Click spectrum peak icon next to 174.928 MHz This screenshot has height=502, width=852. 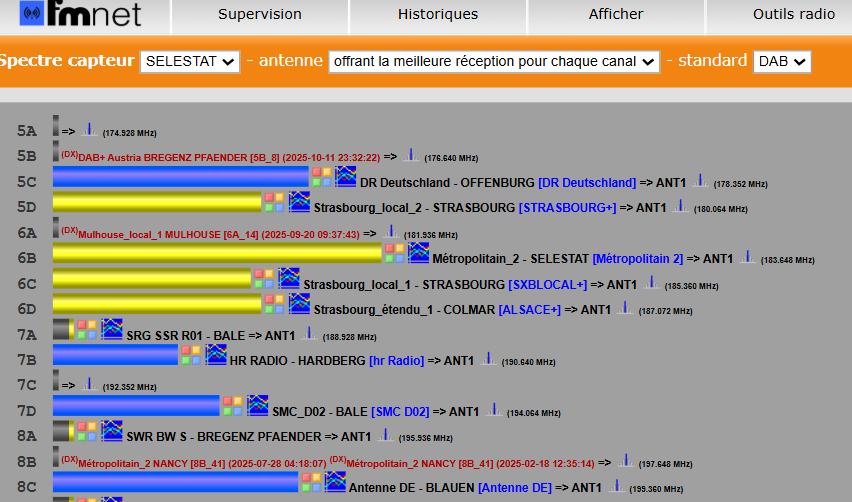click(x=89, y=130)
